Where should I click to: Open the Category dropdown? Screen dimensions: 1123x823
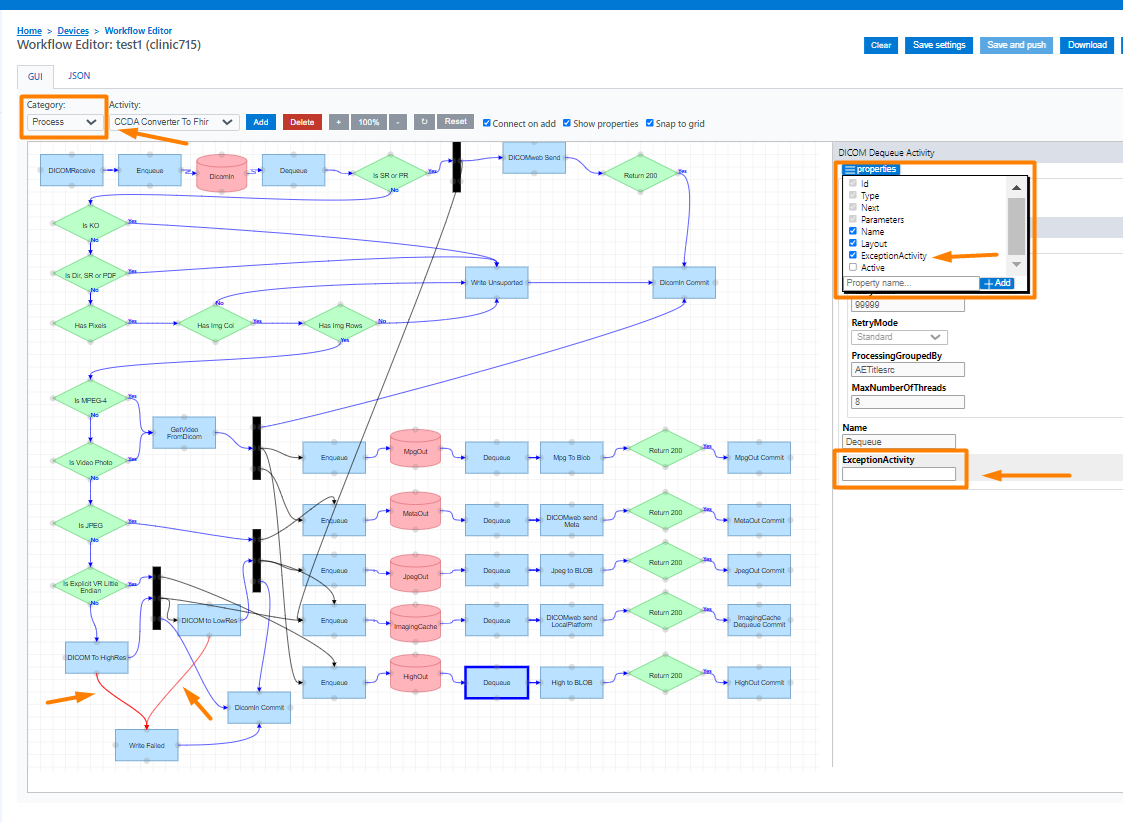(x=65, y=122)
